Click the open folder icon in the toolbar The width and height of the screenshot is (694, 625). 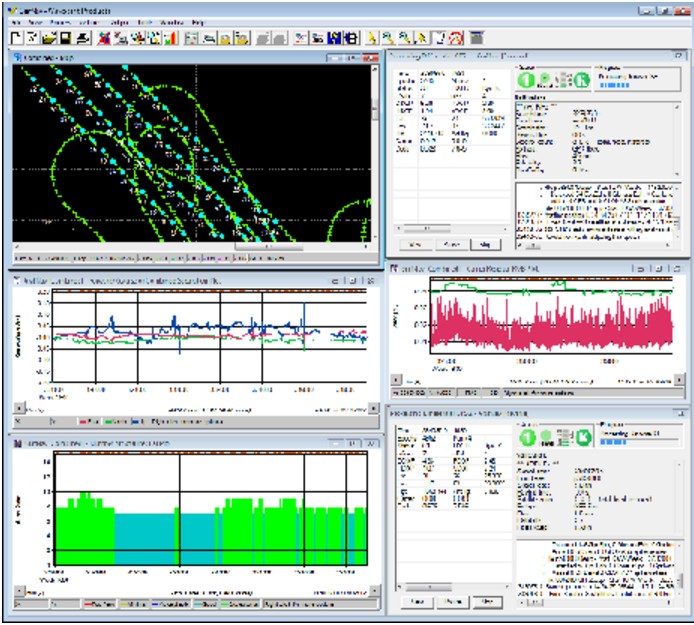click(46, 38)
